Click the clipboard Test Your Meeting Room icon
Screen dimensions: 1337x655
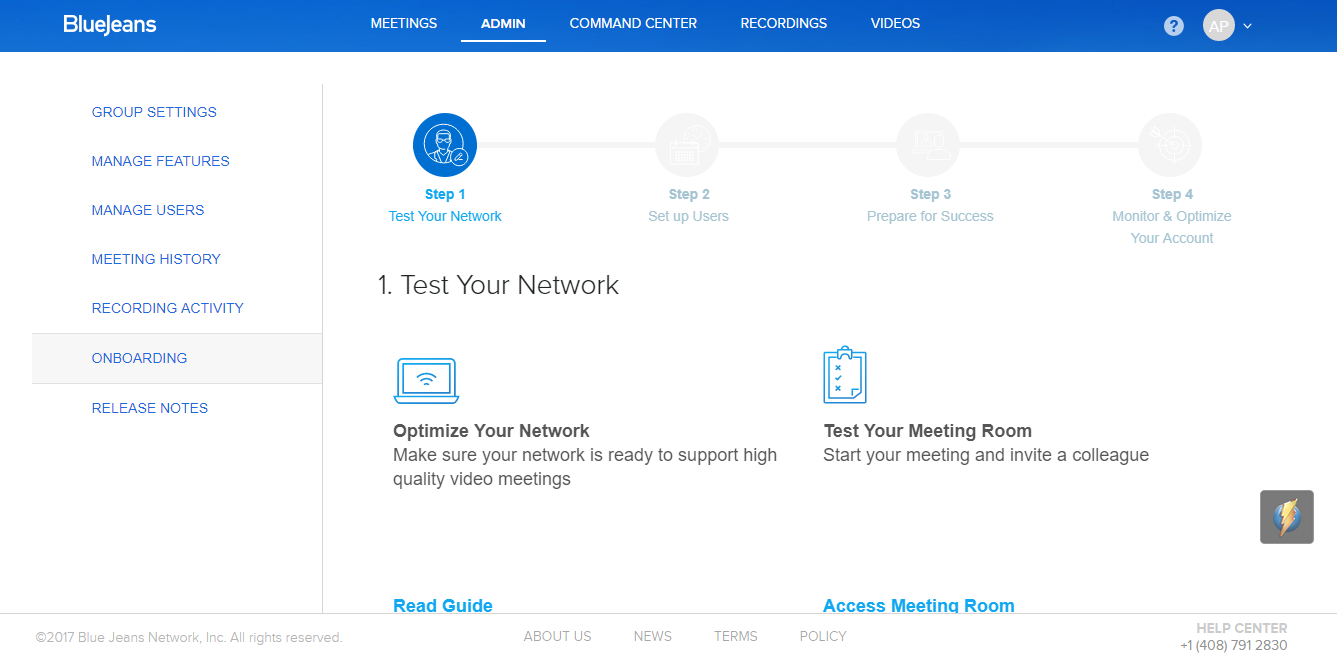844,375
